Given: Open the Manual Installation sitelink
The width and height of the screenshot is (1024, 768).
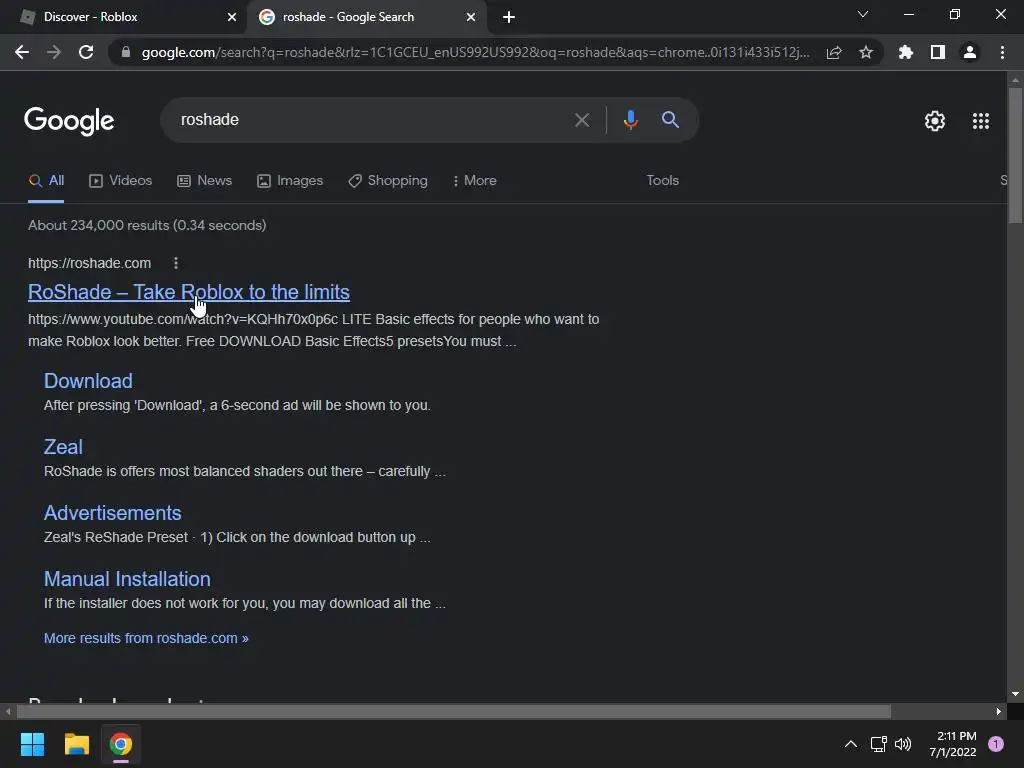Looking at the screenshot, I should pyautogui.click(x=127, y=579).
